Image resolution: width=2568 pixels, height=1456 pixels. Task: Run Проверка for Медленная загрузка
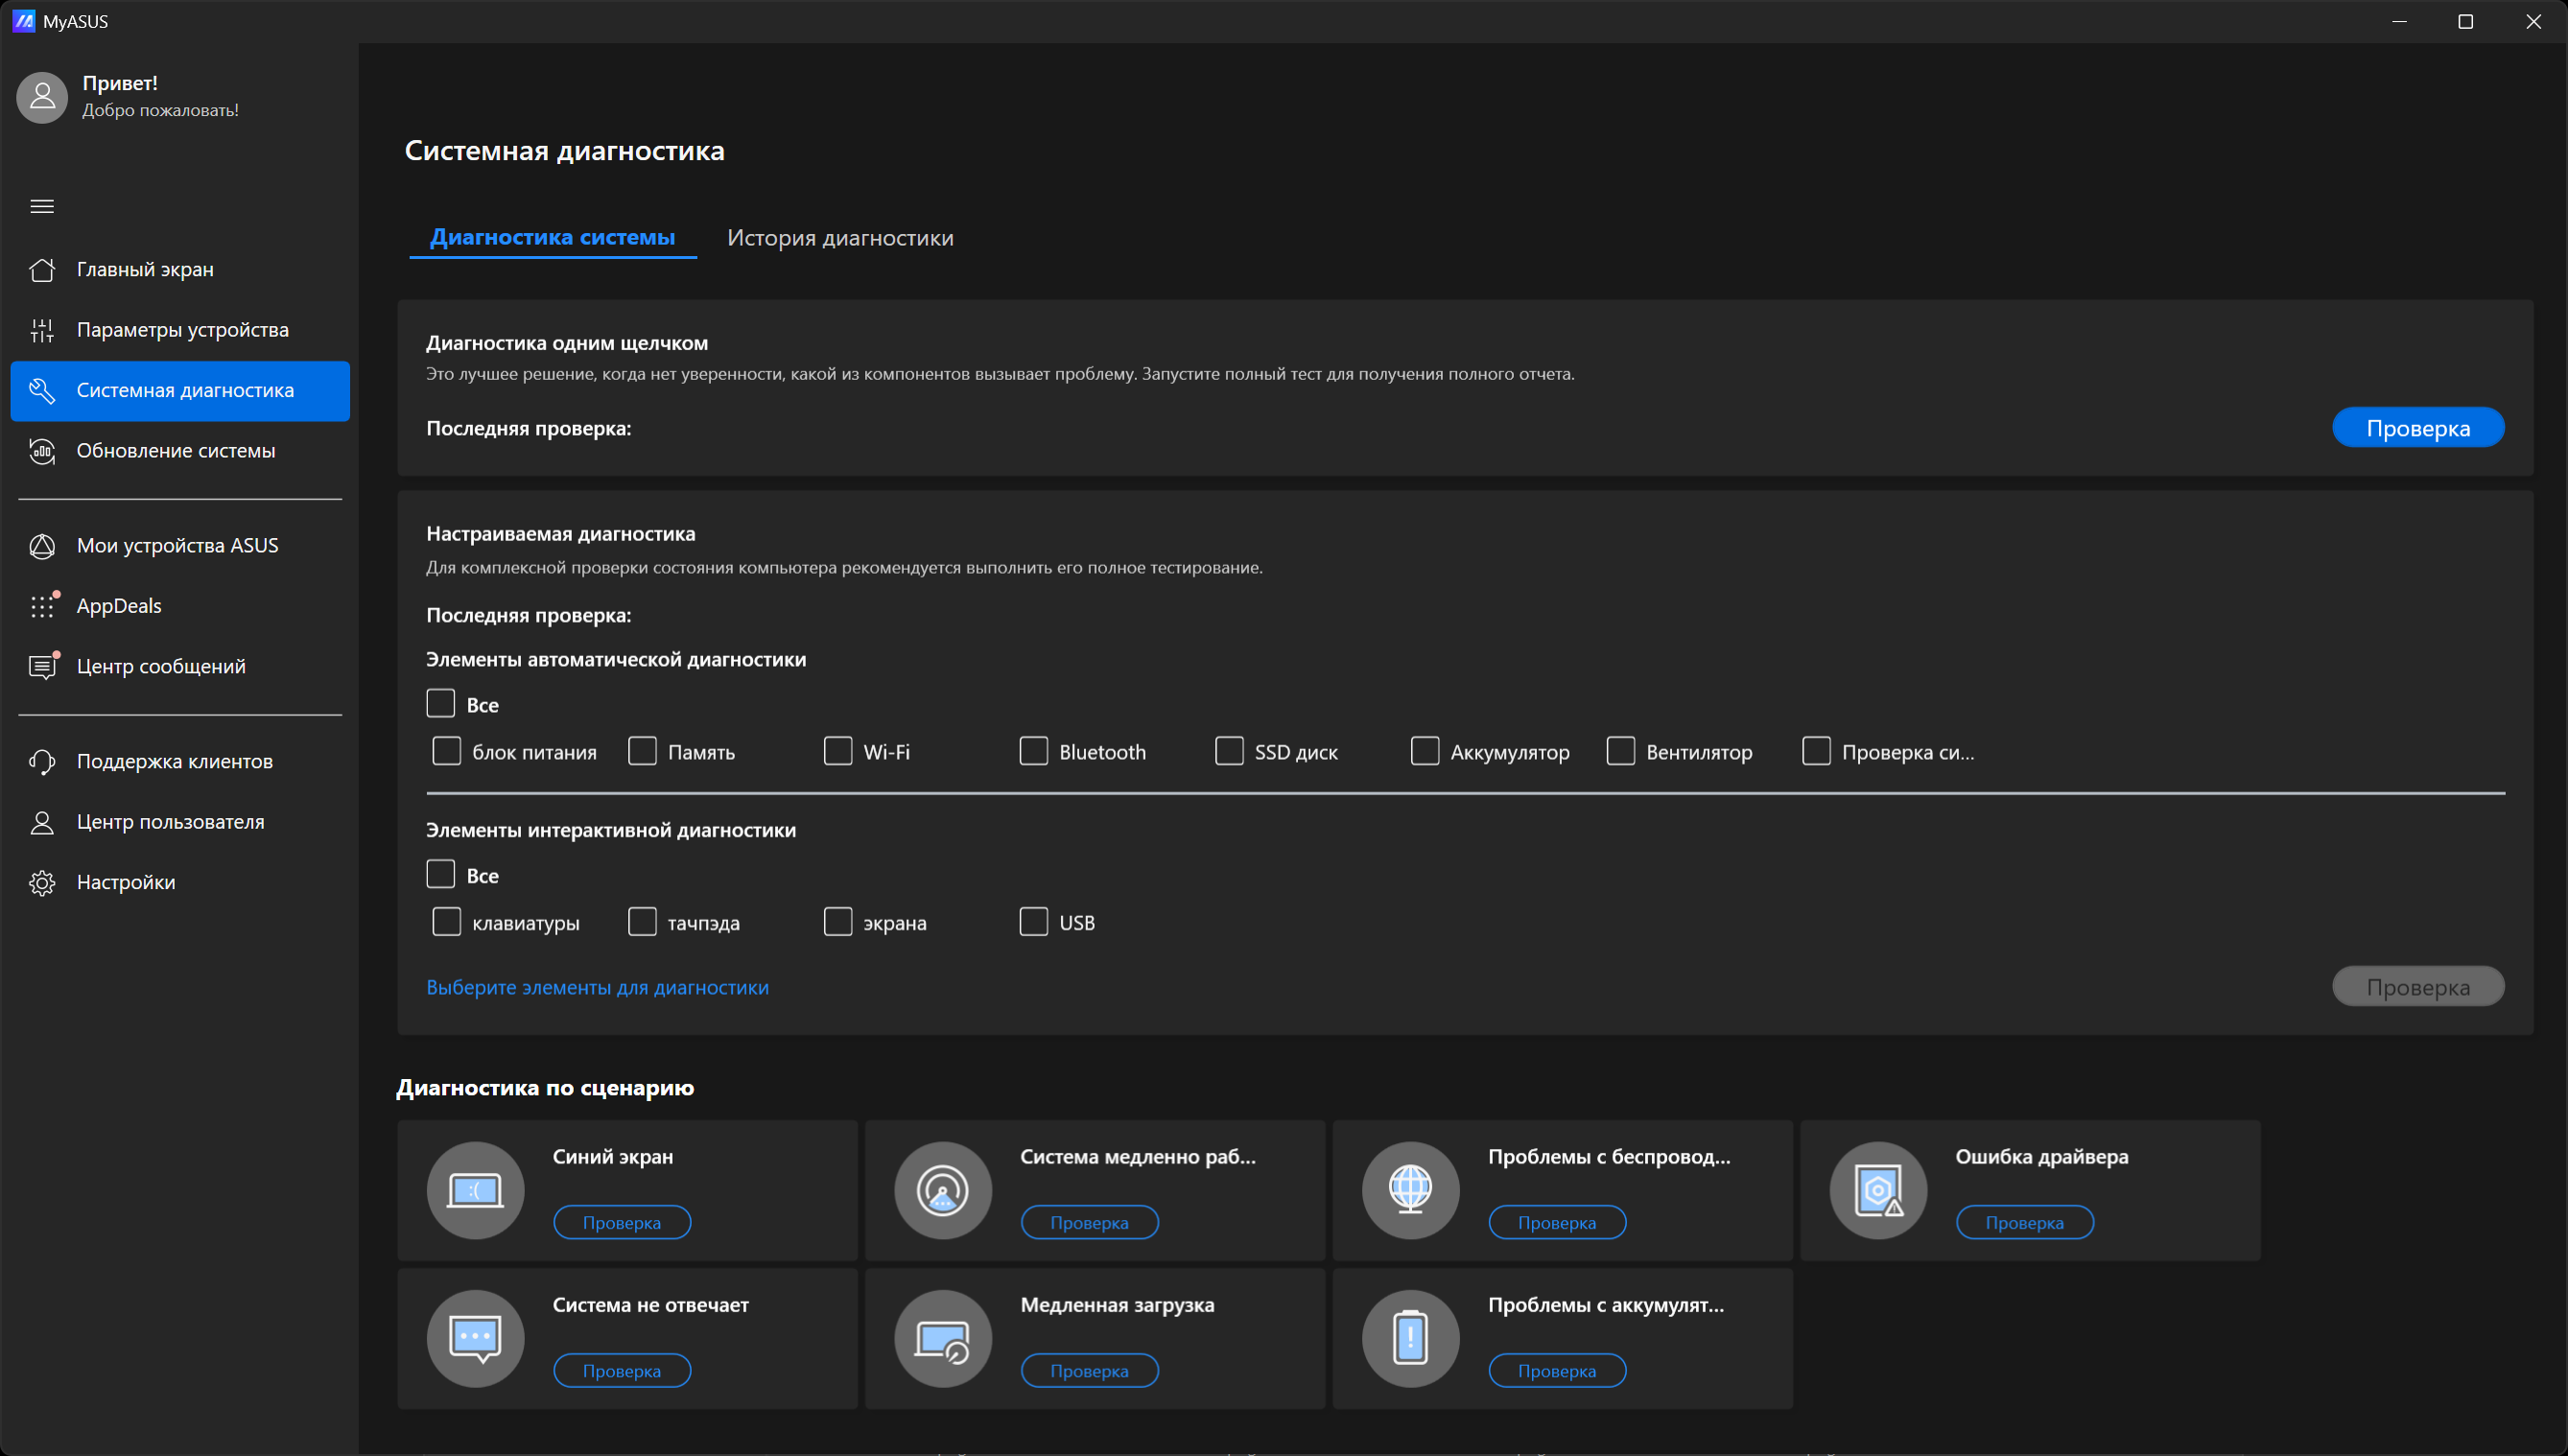pyautogui.click(x=1090, y=1371)
